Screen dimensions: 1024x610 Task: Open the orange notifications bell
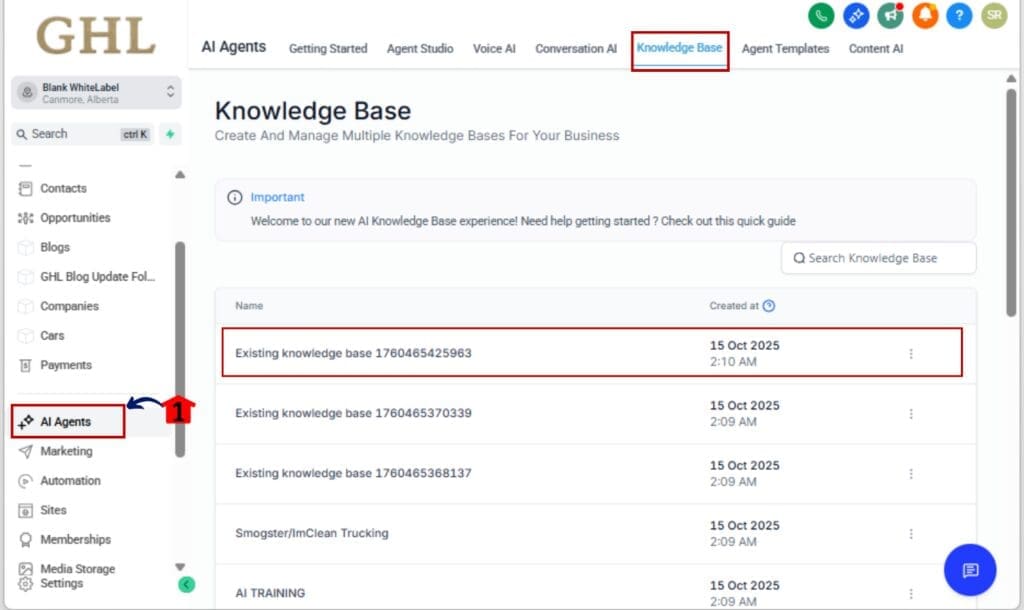pyautogui.click(x=925, y=15)
